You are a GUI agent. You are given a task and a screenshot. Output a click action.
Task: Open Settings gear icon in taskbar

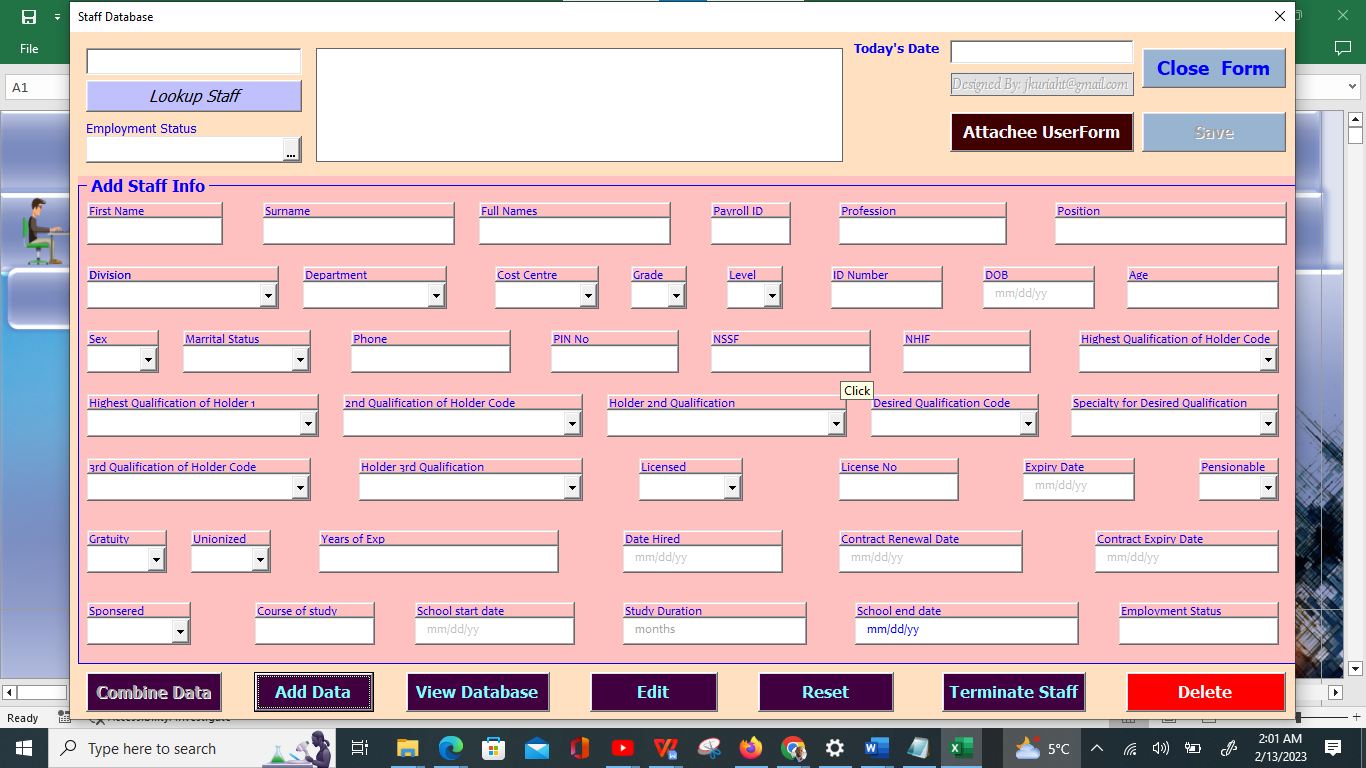[x=834, y=748]
